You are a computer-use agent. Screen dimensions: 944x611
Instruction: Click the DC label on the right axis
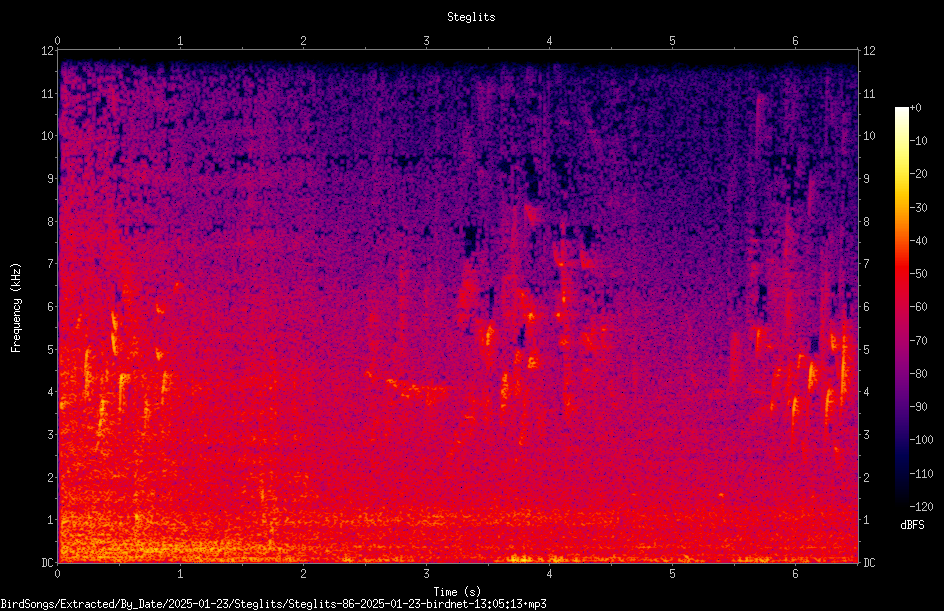pos(869,563)
